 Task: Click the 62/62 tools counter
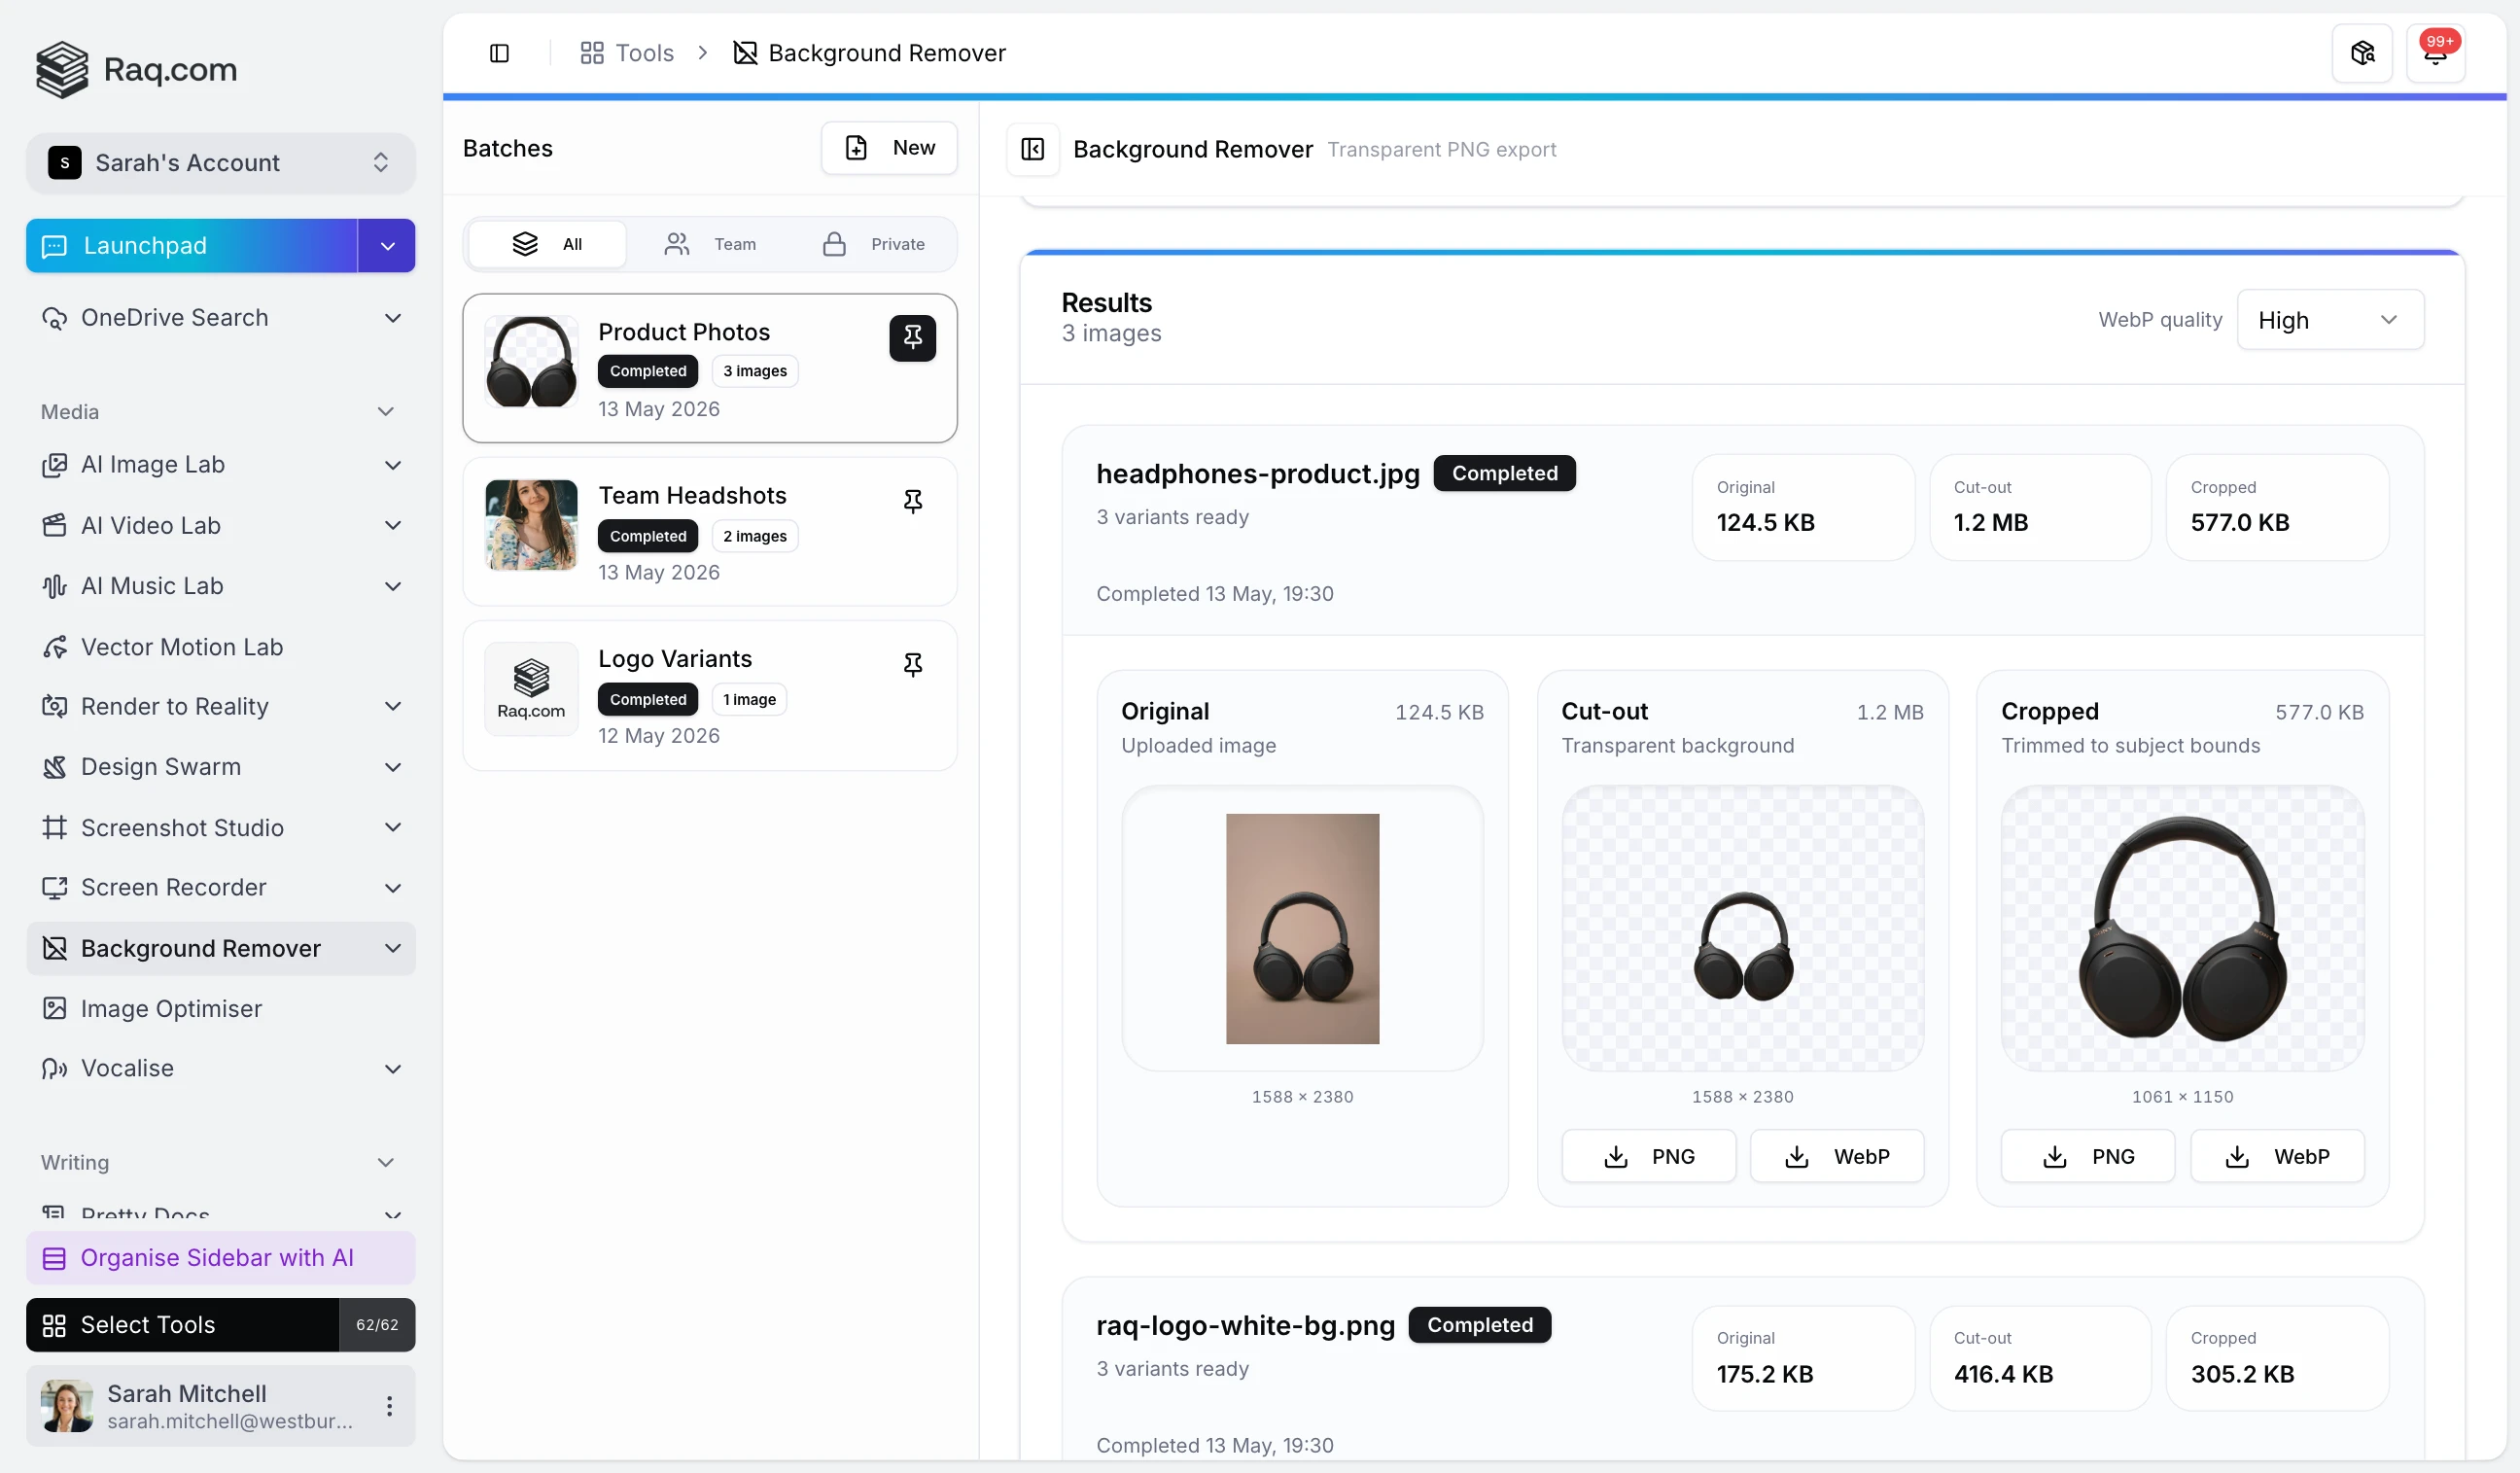377,1326
